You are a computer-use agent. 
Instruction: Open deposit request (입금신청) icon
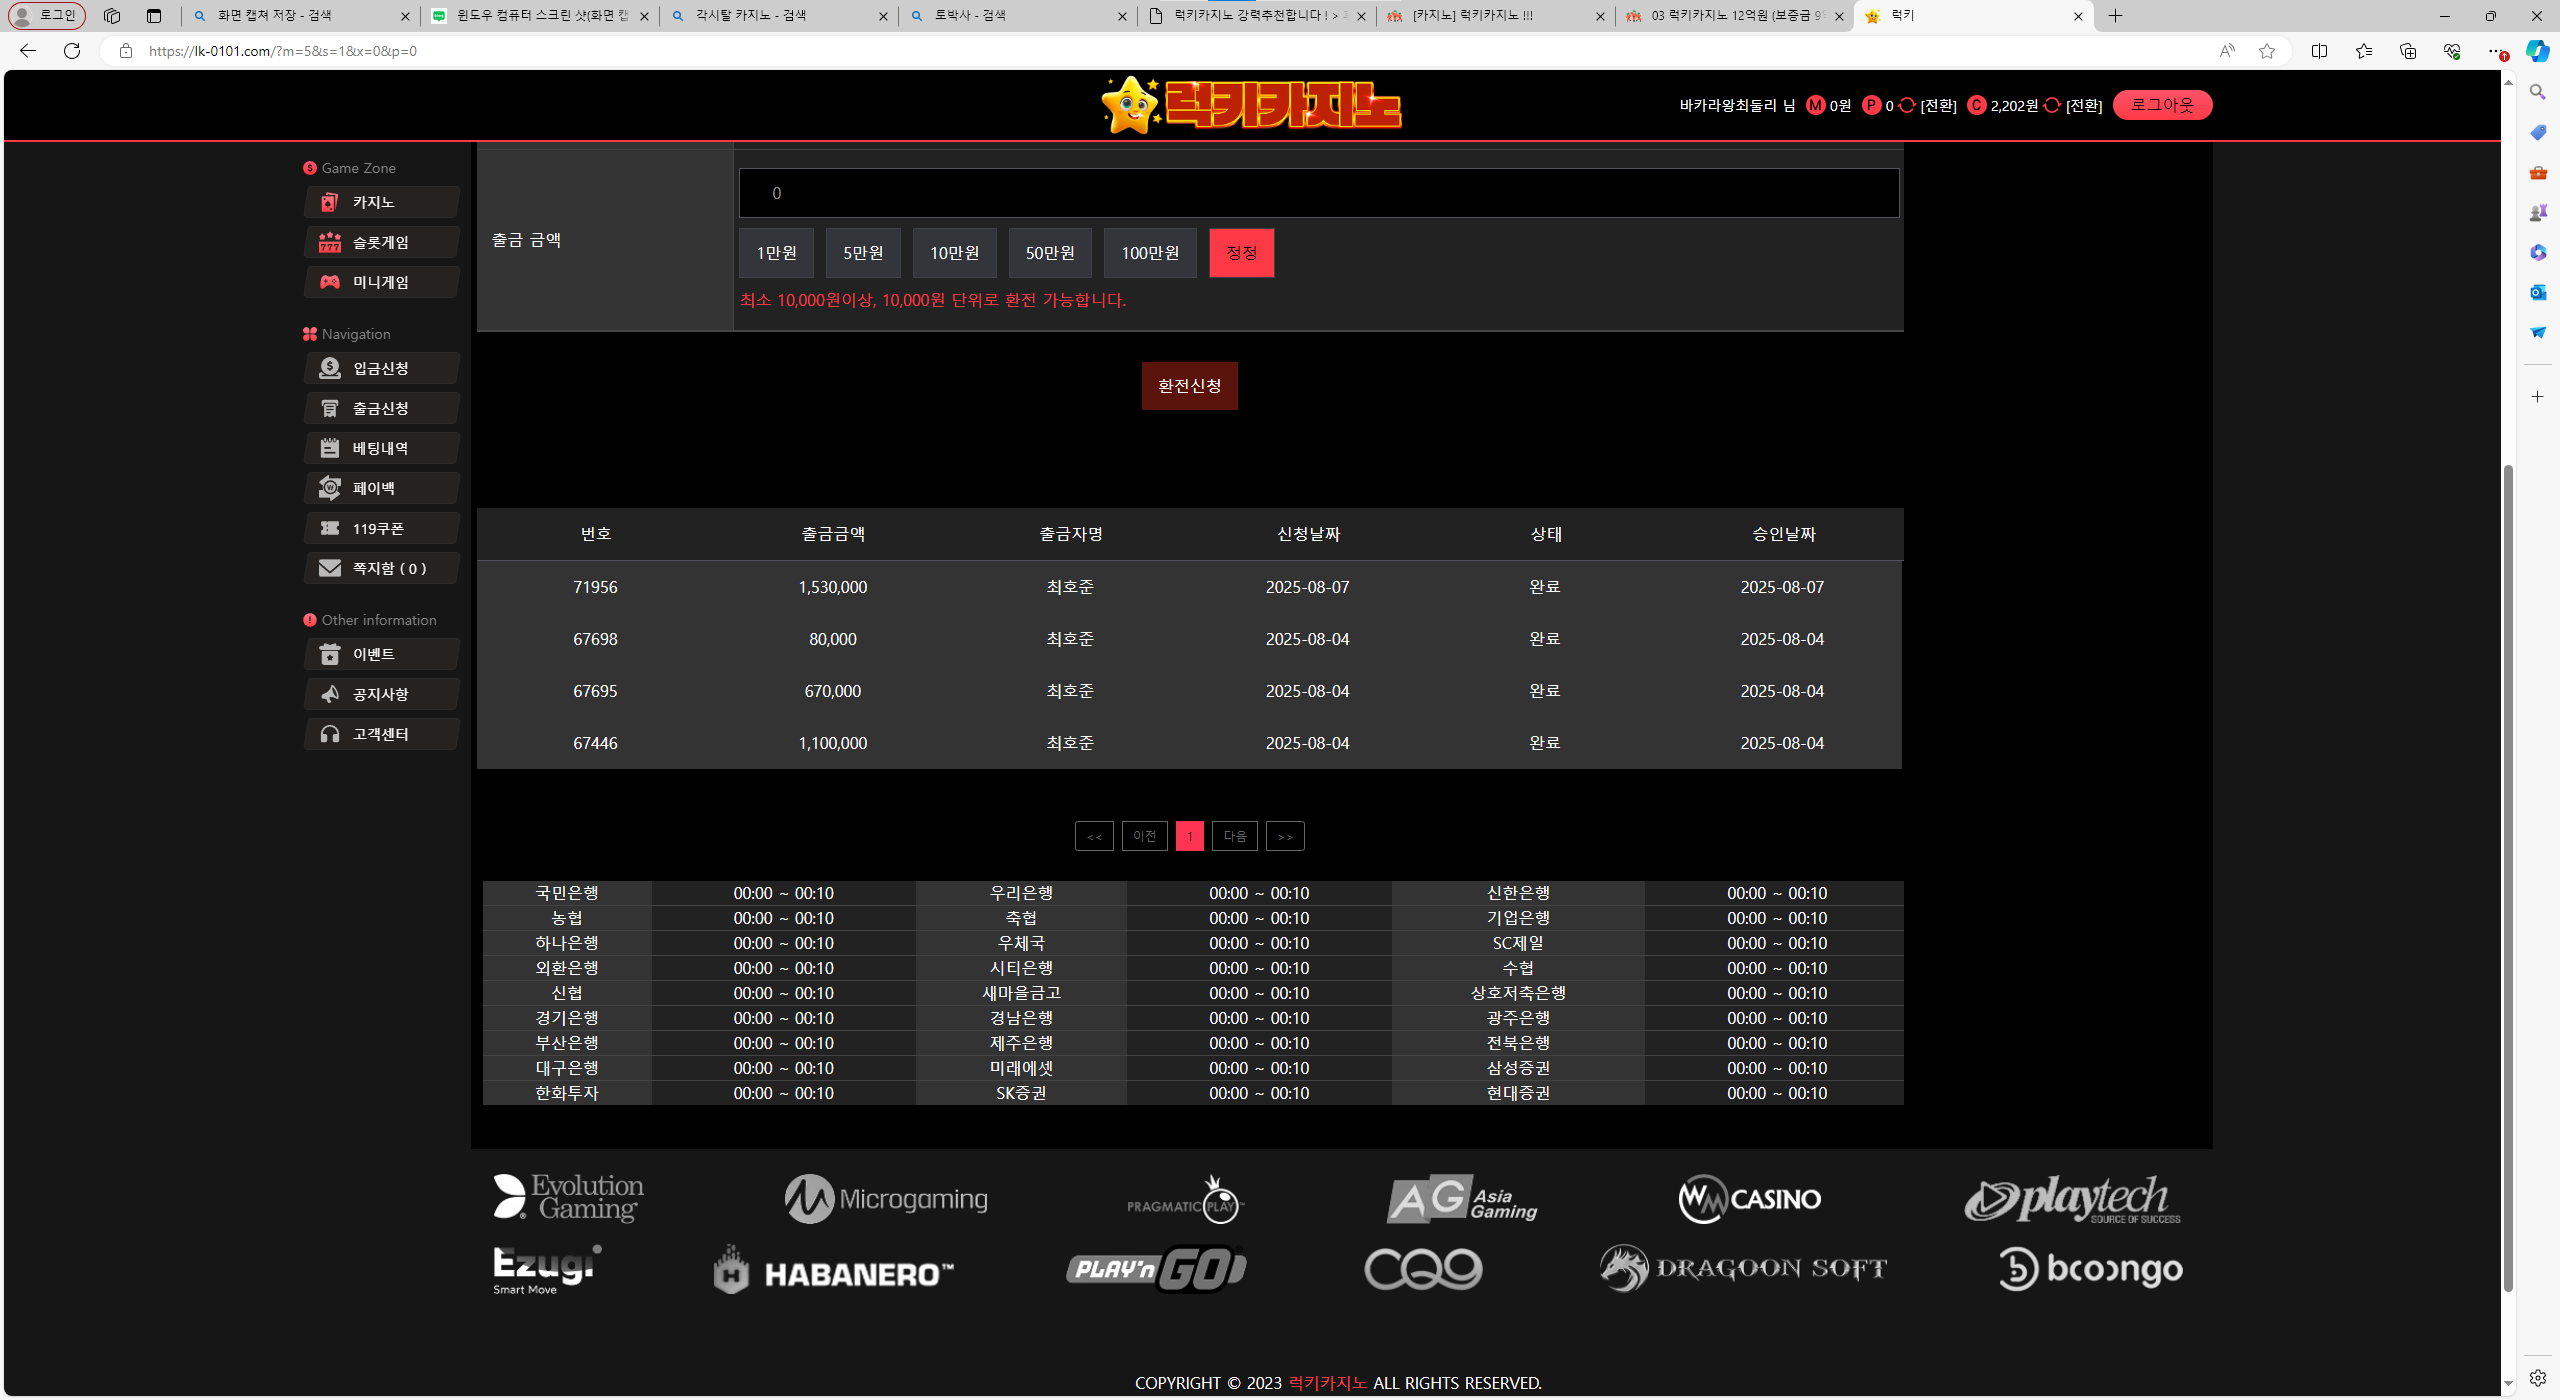[329, 368]
